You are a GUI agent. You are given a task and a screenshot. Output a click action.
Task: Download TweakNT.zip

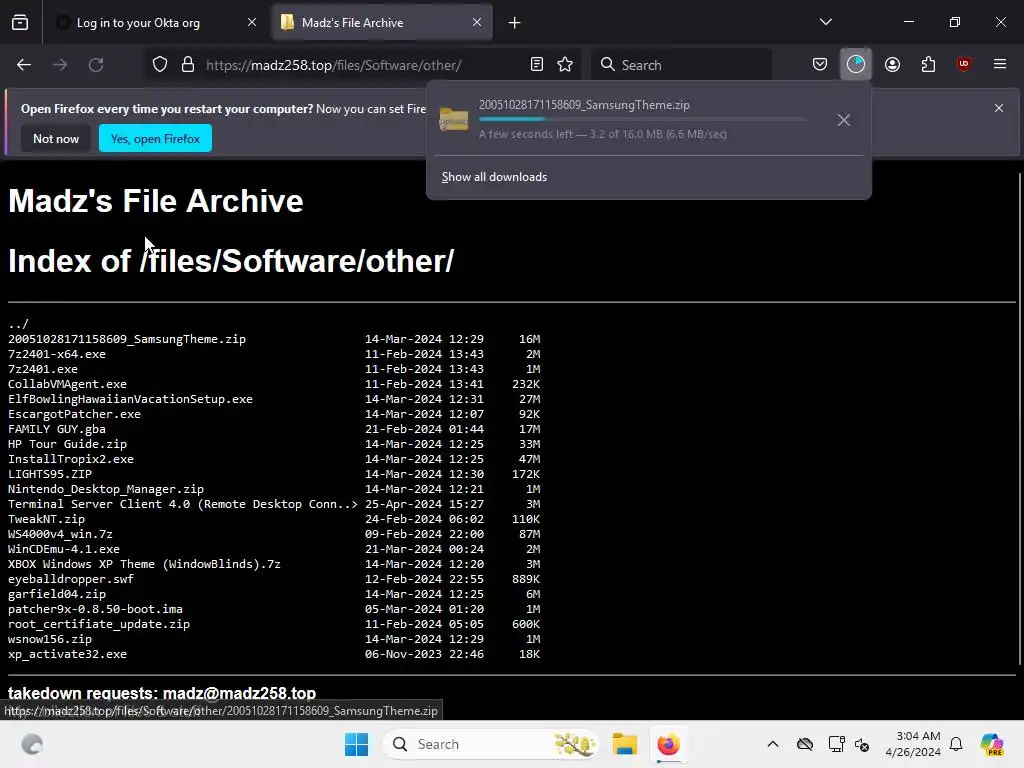pos(46,519)
